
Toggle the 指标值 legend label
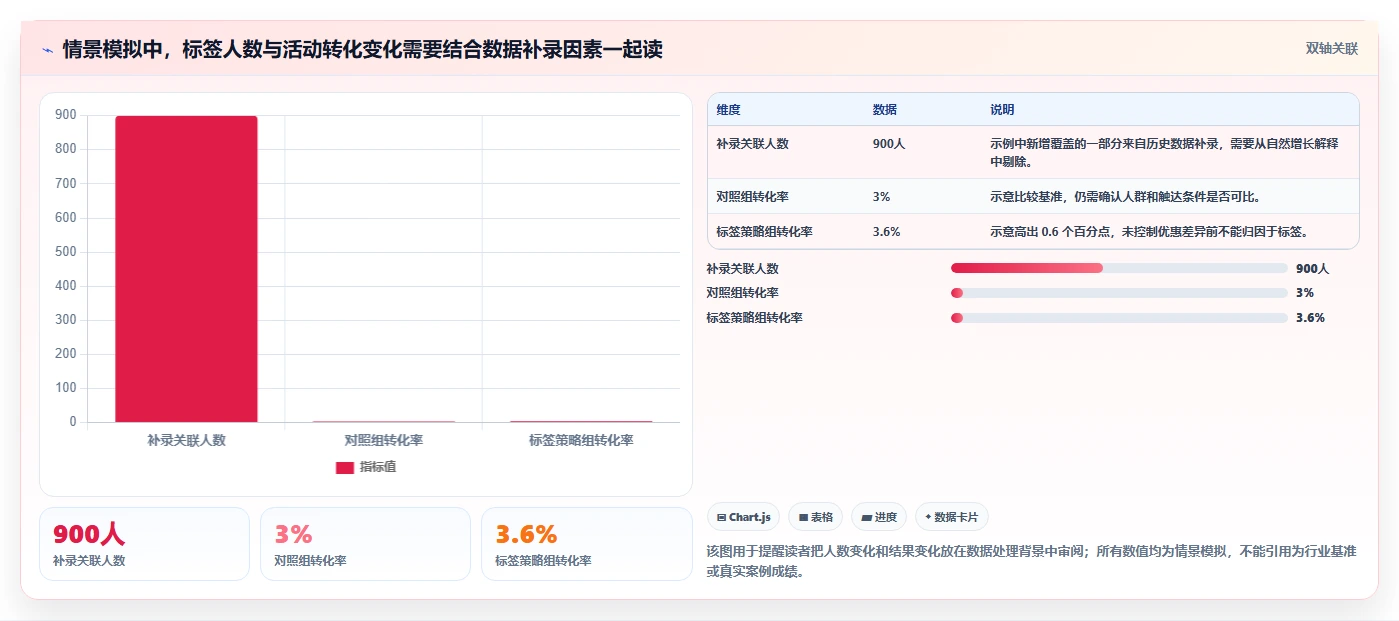378,467
